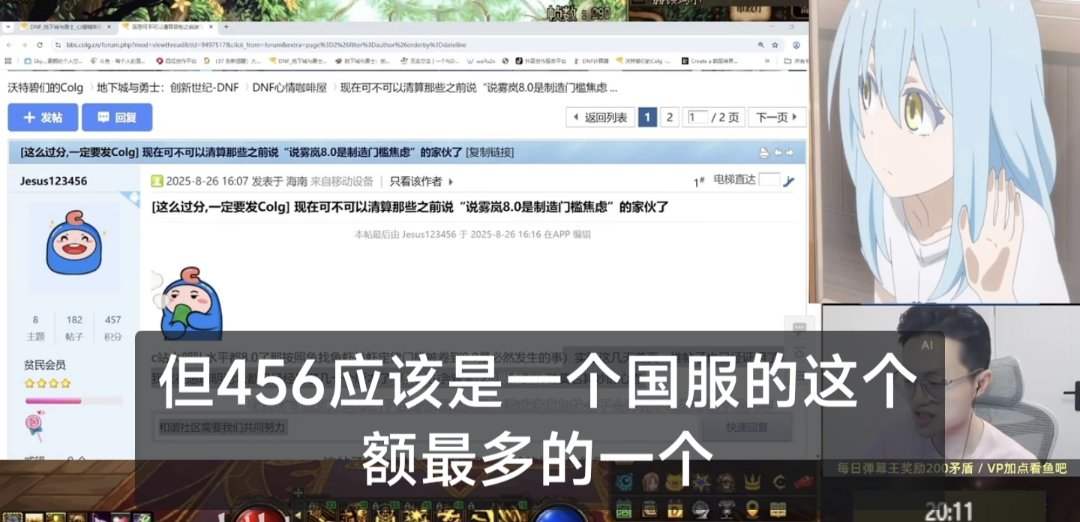Go to next thread arrow icon
Image resolution: width=1080 pixels, height=522 pixels.
[x=791, y=152]
